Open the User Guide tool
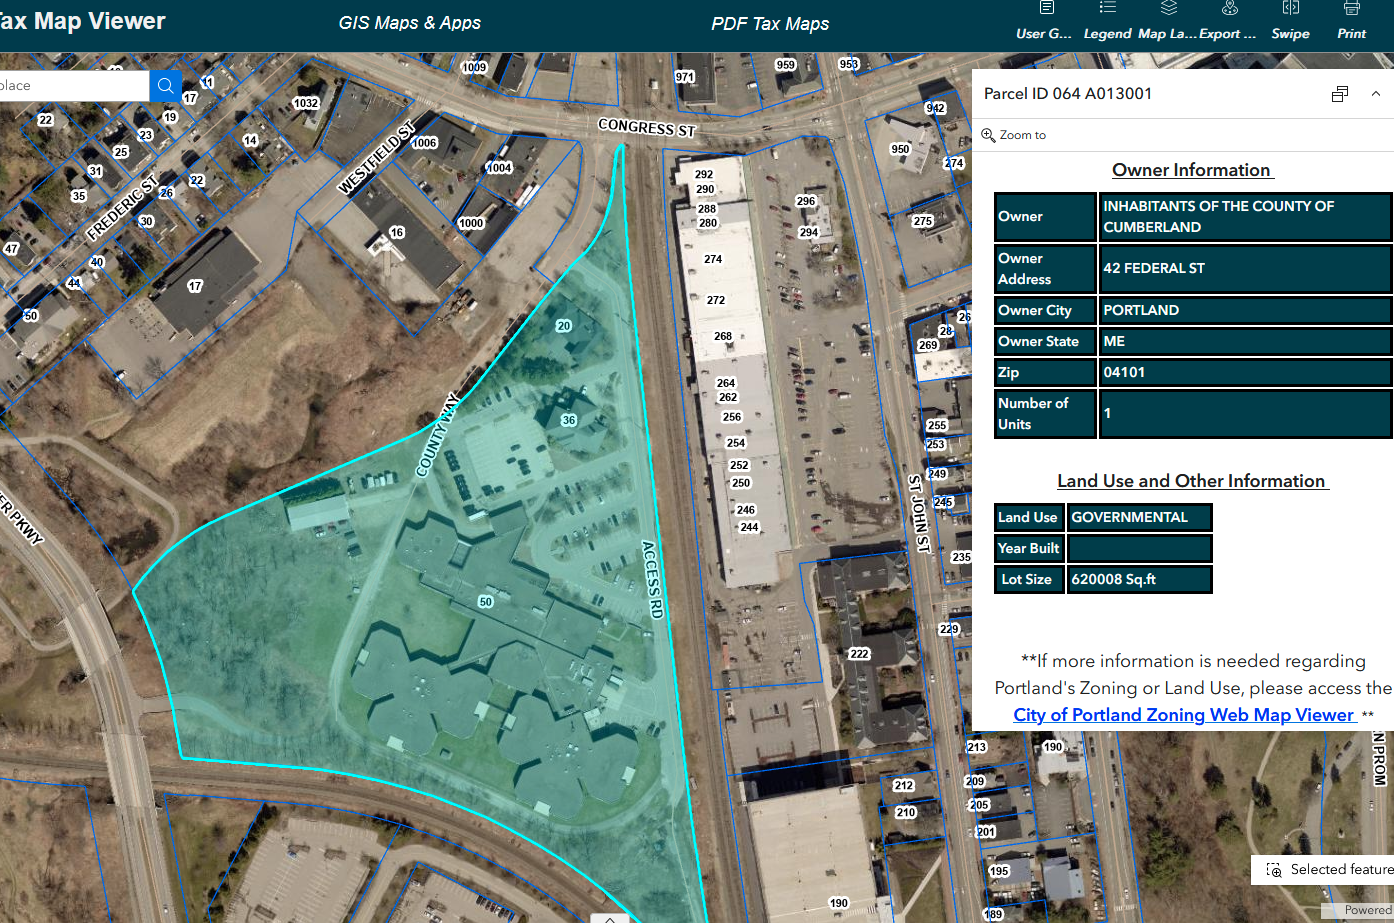Image resolution: width=1394 pixels, height=923 pixels. coord(1044,21)
